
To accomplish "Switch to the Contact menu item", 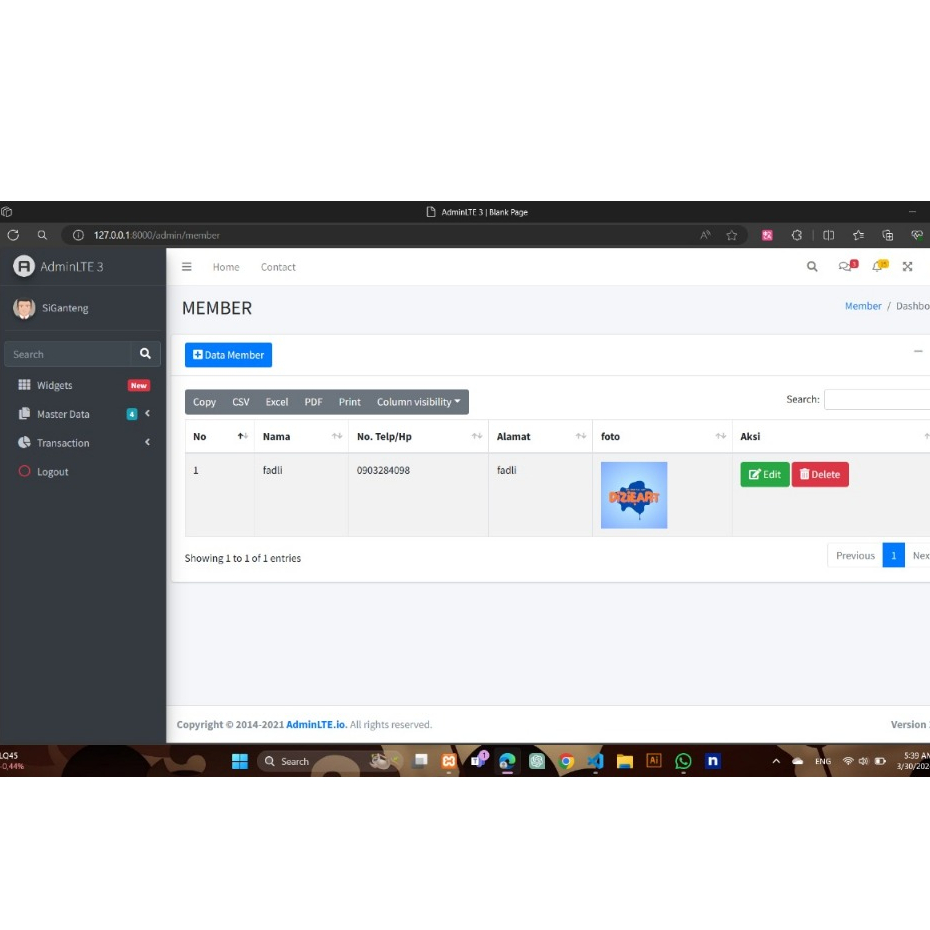I will pos(278,267).
